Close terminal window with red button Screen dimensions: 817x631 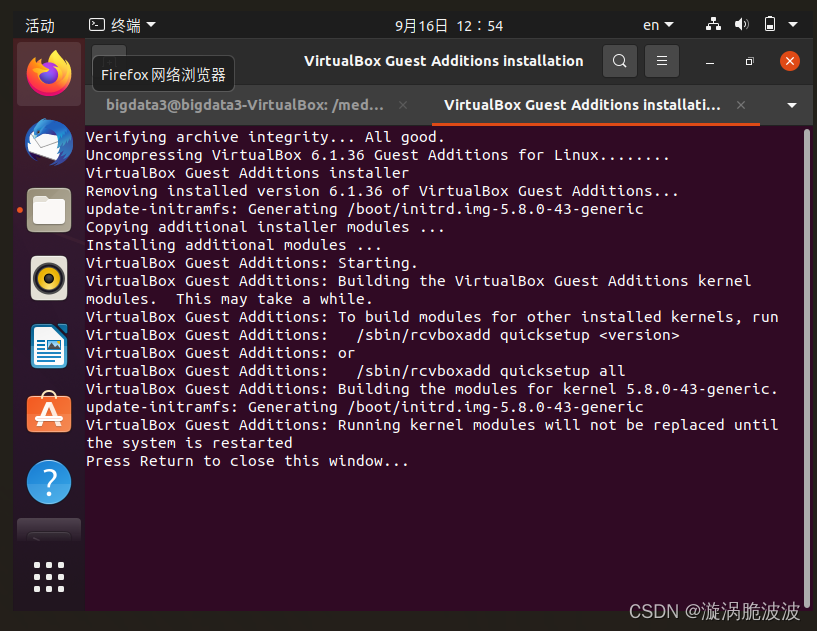coord(790,61)
